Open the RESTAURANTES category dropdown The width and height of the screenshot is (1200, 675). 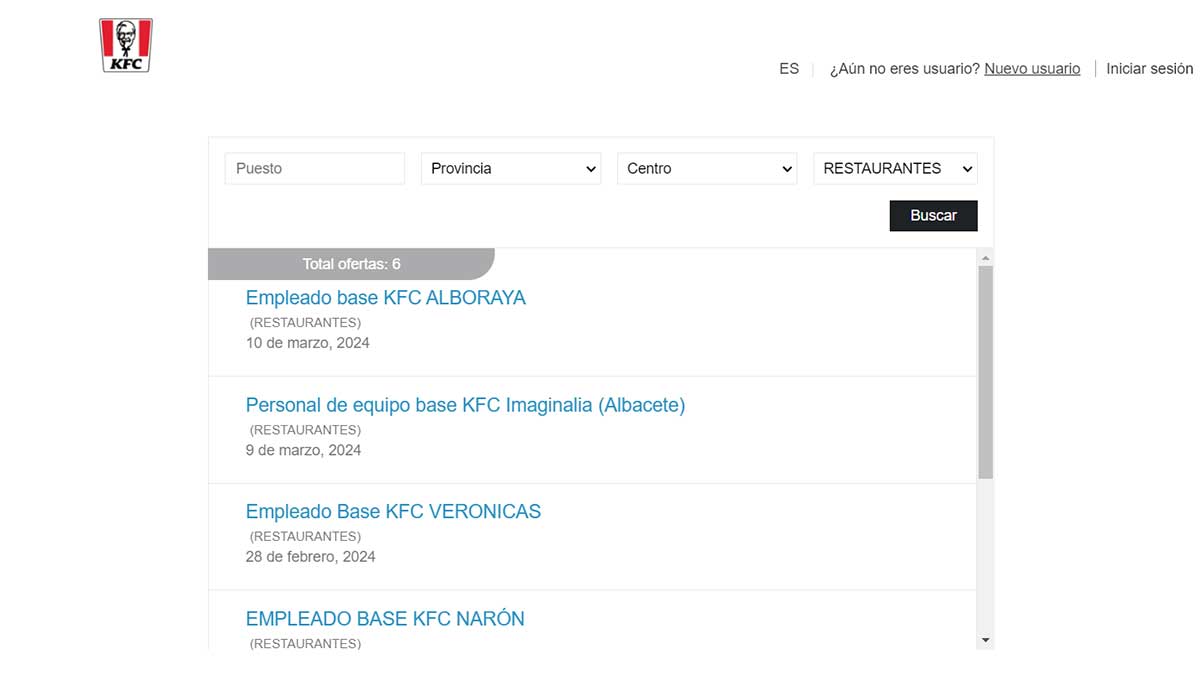tap(895, 168)
